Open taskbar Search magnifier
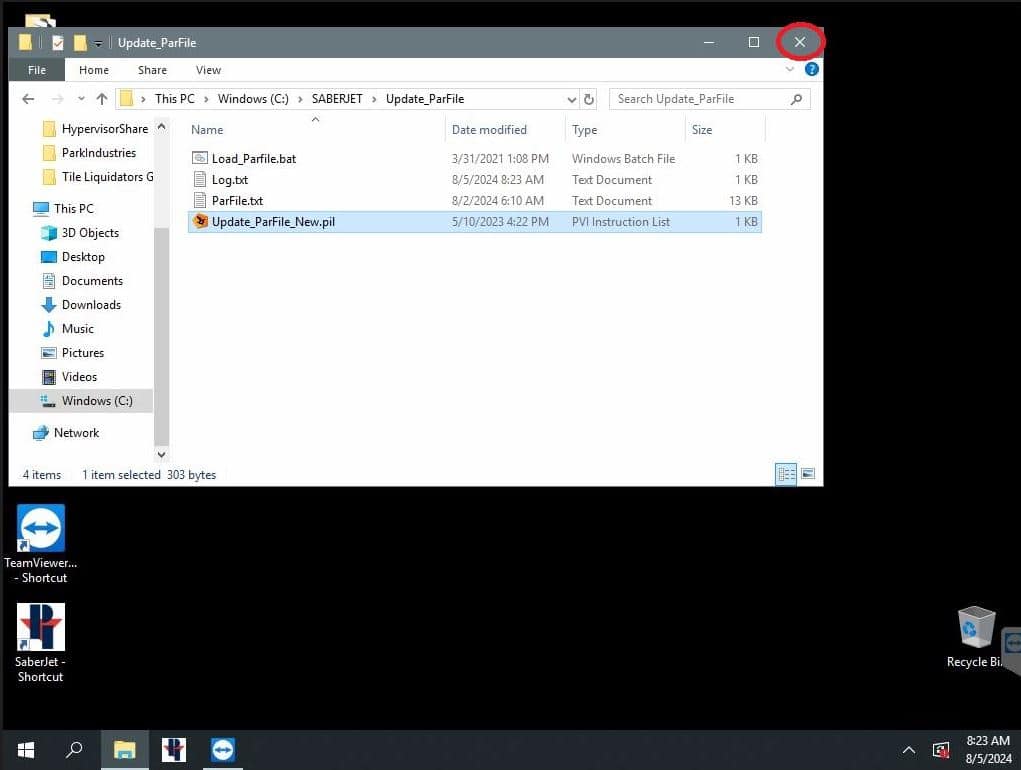Image resolution: width=1021 pixels, height=770 pixels. pos(74,750)
